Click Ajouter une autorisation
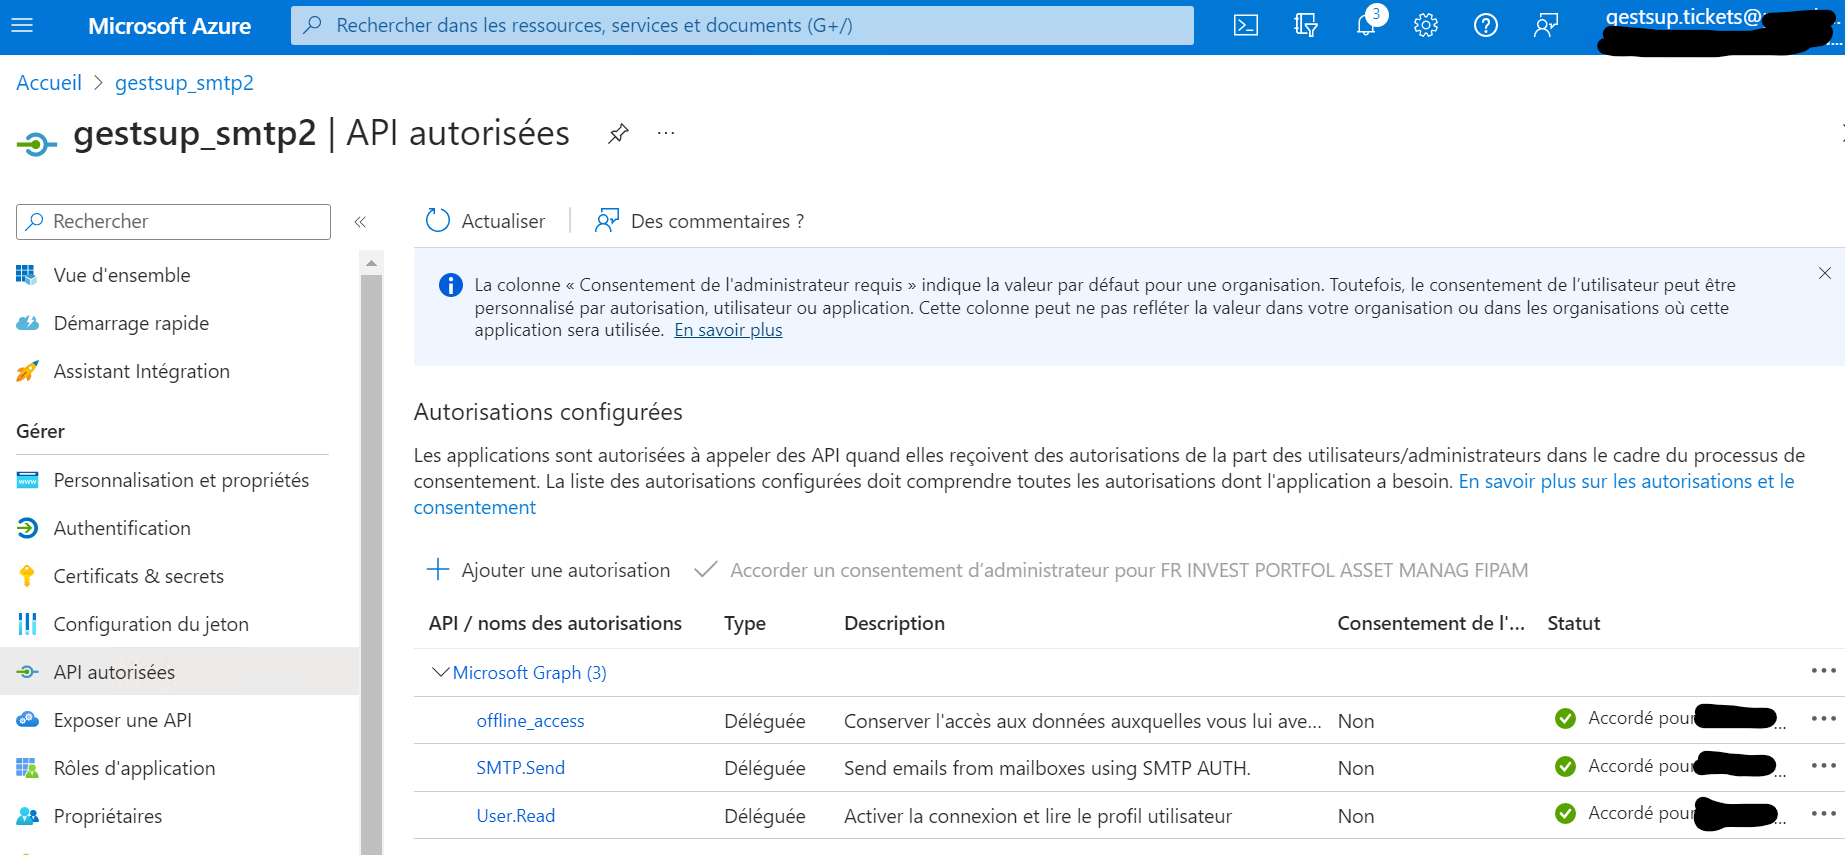This screenshot has width=1845, height=855. pyautogui.click(x=548, y=570)
